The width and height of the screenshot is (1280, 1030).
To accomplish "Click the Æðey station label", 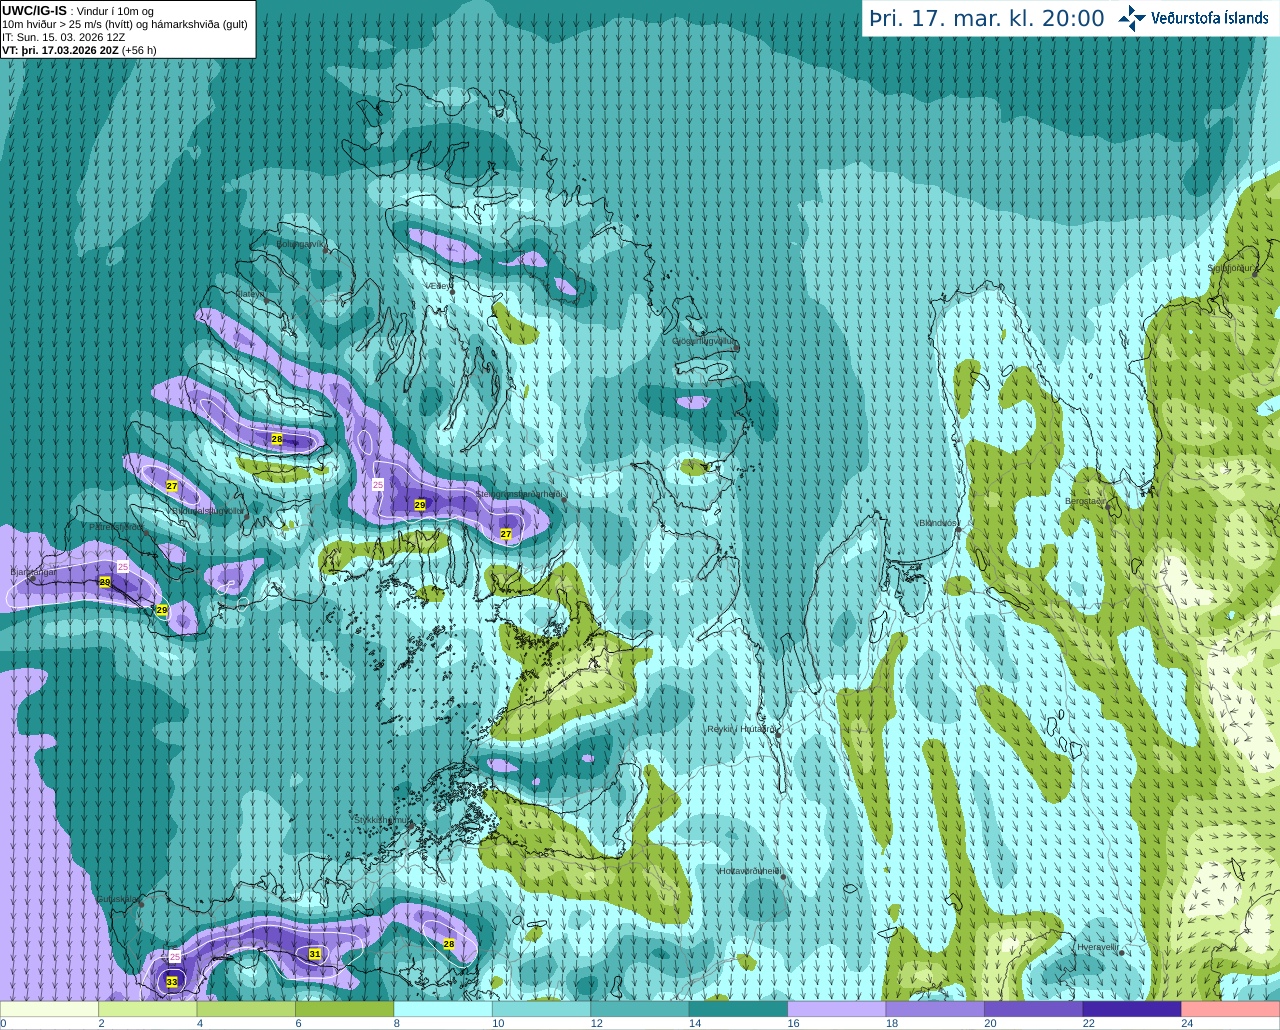I will coord(438,286).
